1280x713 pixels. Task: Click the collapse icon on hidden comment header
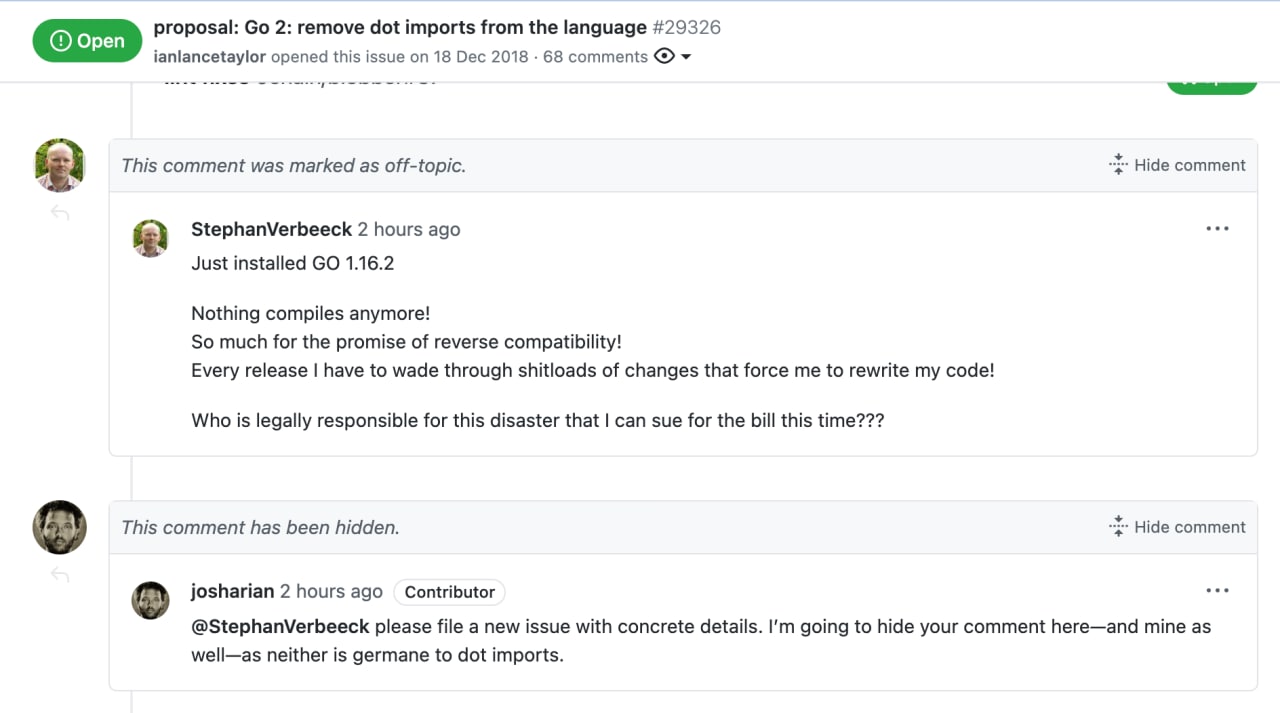point(1119,527)
